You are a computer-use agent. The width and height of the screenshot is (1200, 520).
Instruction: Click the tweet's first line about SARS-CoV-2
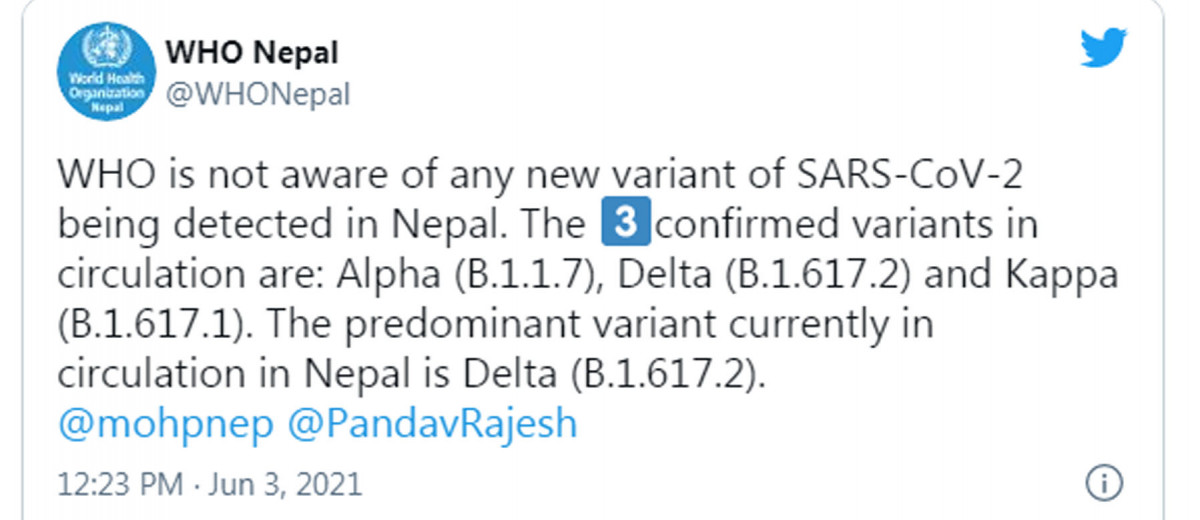540,174
